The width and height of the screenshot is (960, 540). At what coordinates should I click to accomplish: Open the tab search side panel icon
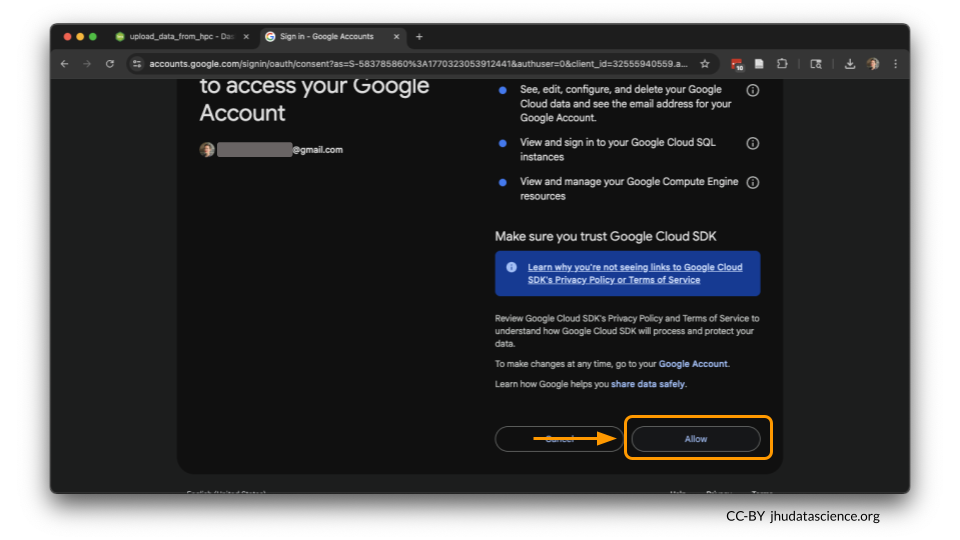816,64
